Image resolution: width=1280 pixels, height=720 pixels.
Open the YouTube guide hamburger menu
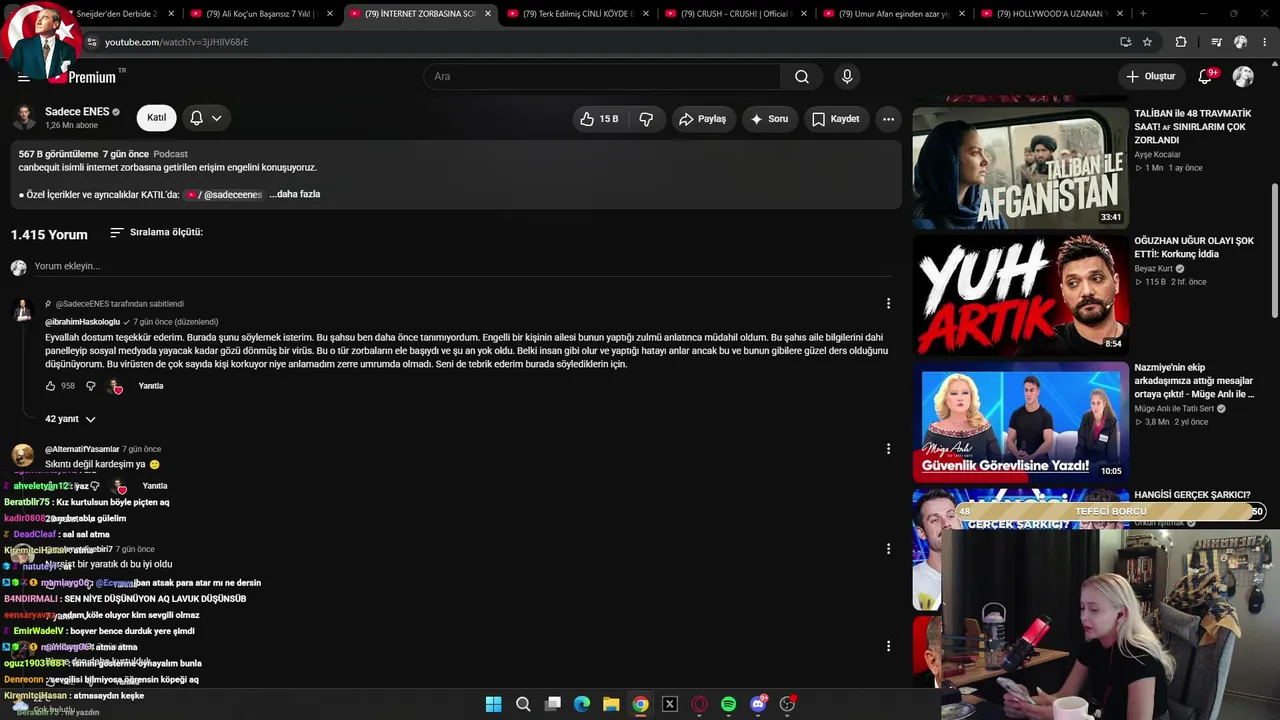pyautogui.click(x=24, y=77)
